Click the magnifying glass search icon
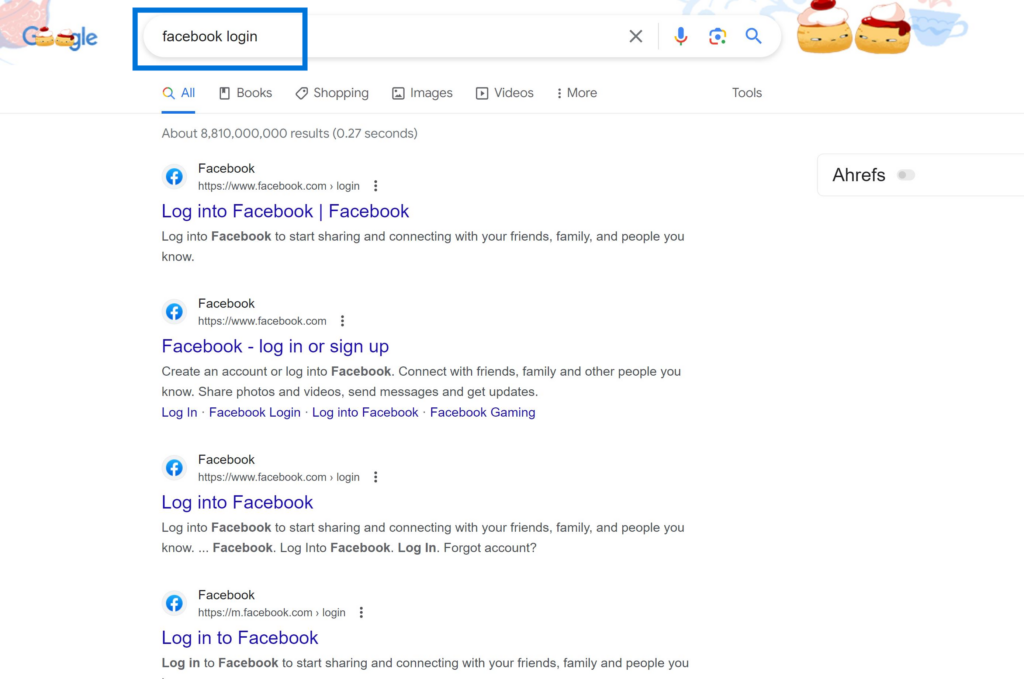 point(753,35)
